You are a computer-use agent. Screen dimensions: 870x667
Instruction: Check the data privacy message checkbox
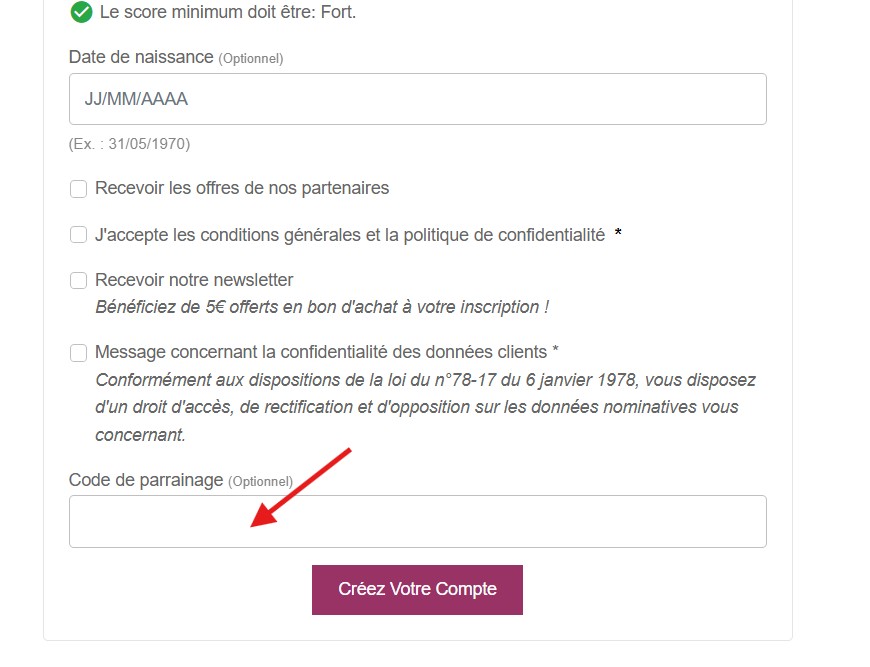coord(78,353)
